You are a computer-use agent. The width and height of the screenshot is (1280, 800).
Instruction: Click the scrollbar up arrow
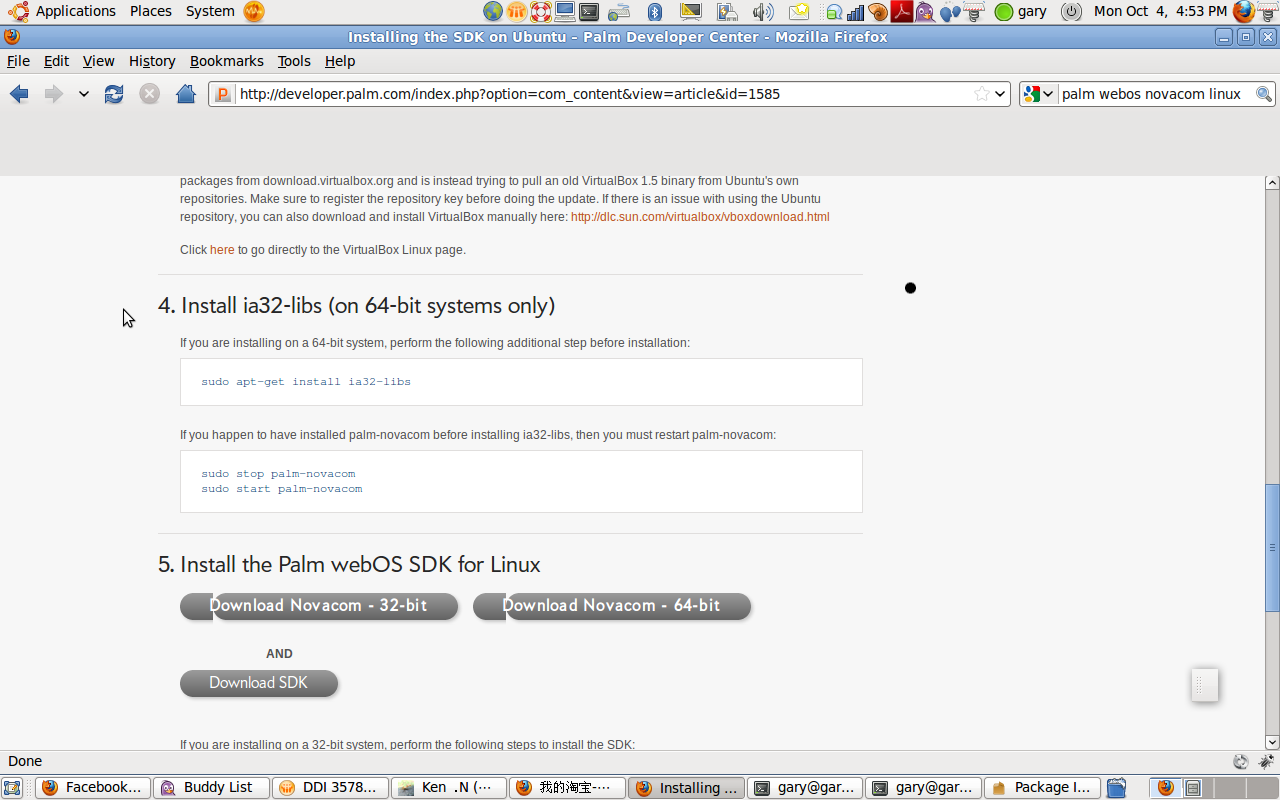(x=1272, y=183)
